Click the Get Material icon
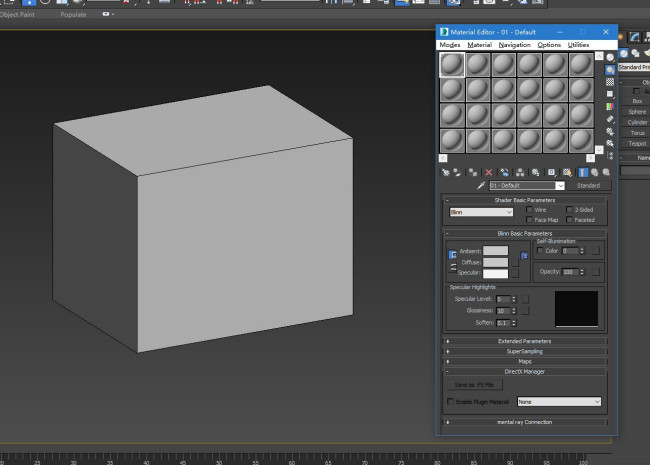Image resolution: width=650 pixels, height=465 pixels. [446, 172]
